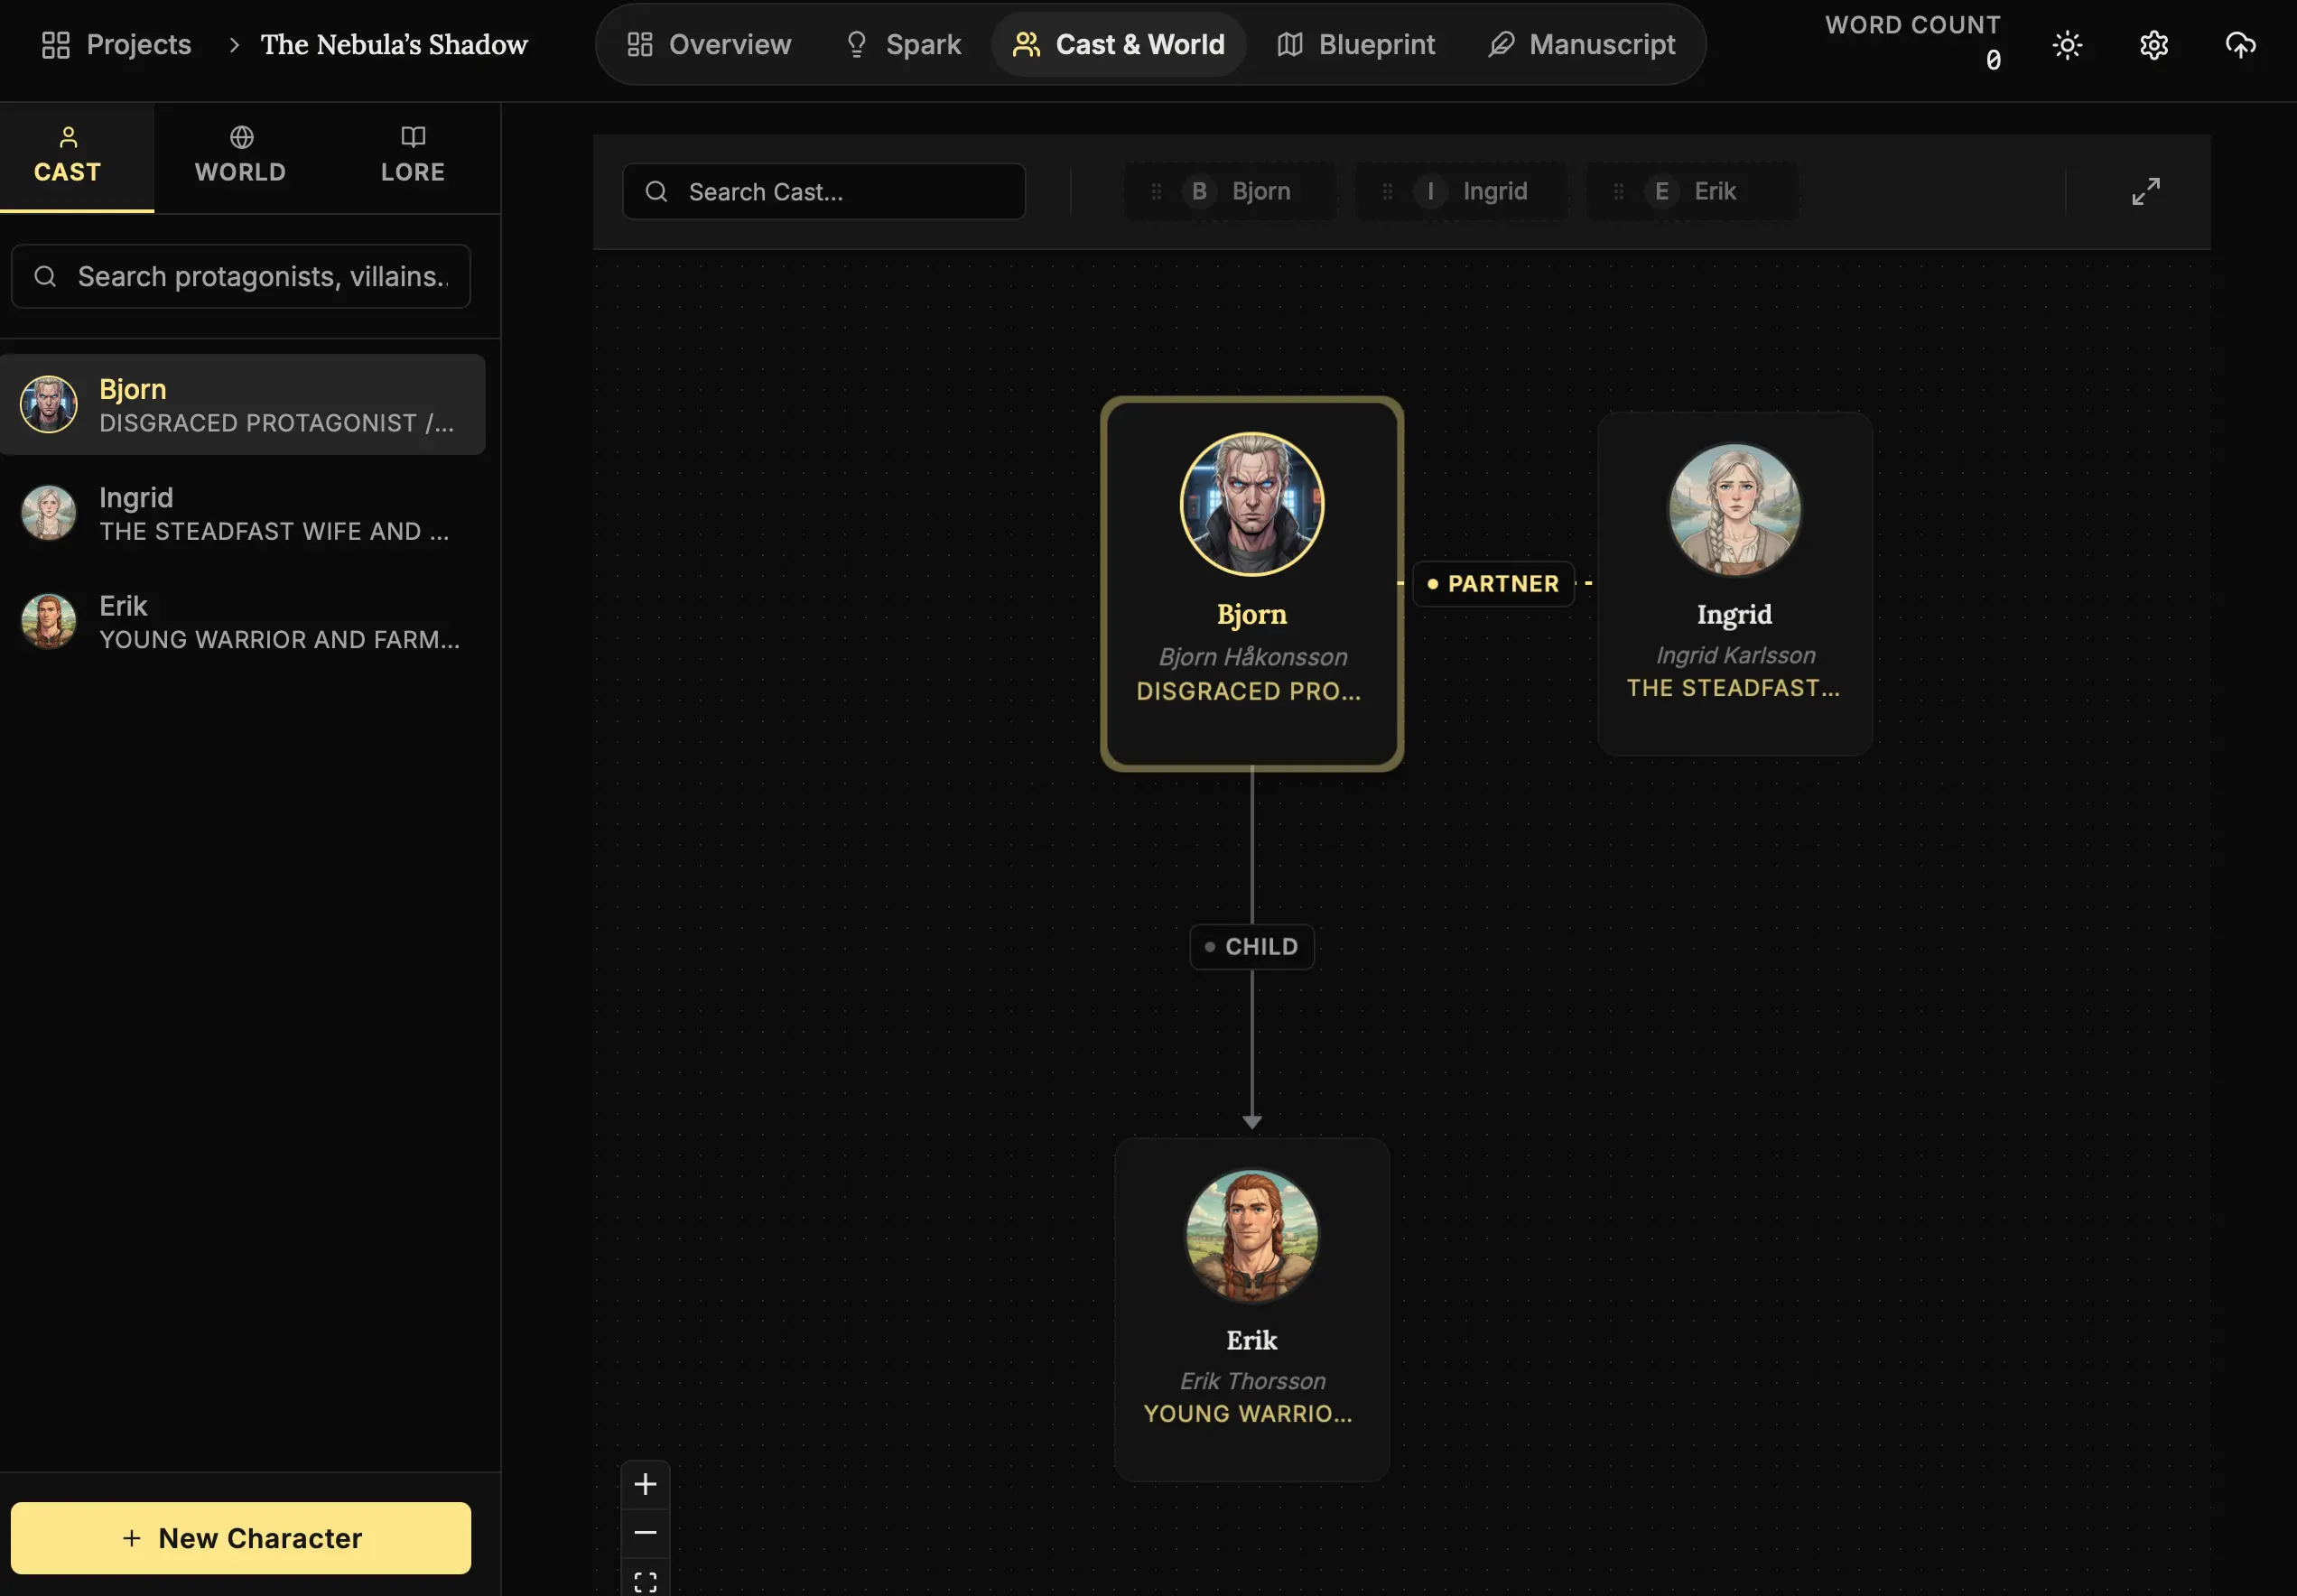The width and height of the screenshot is (2297, 1596).
Task: Click the CHILD relationship label
Action: (1251, 947)
